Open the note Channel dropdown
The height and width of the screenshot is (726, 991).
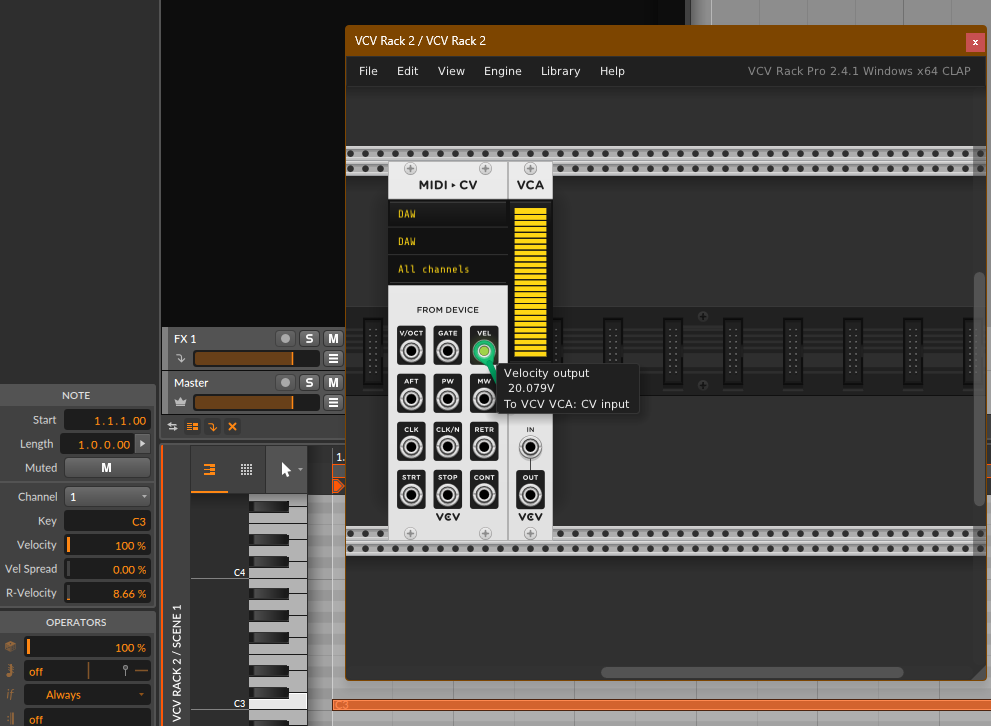[x=107, y=497]
